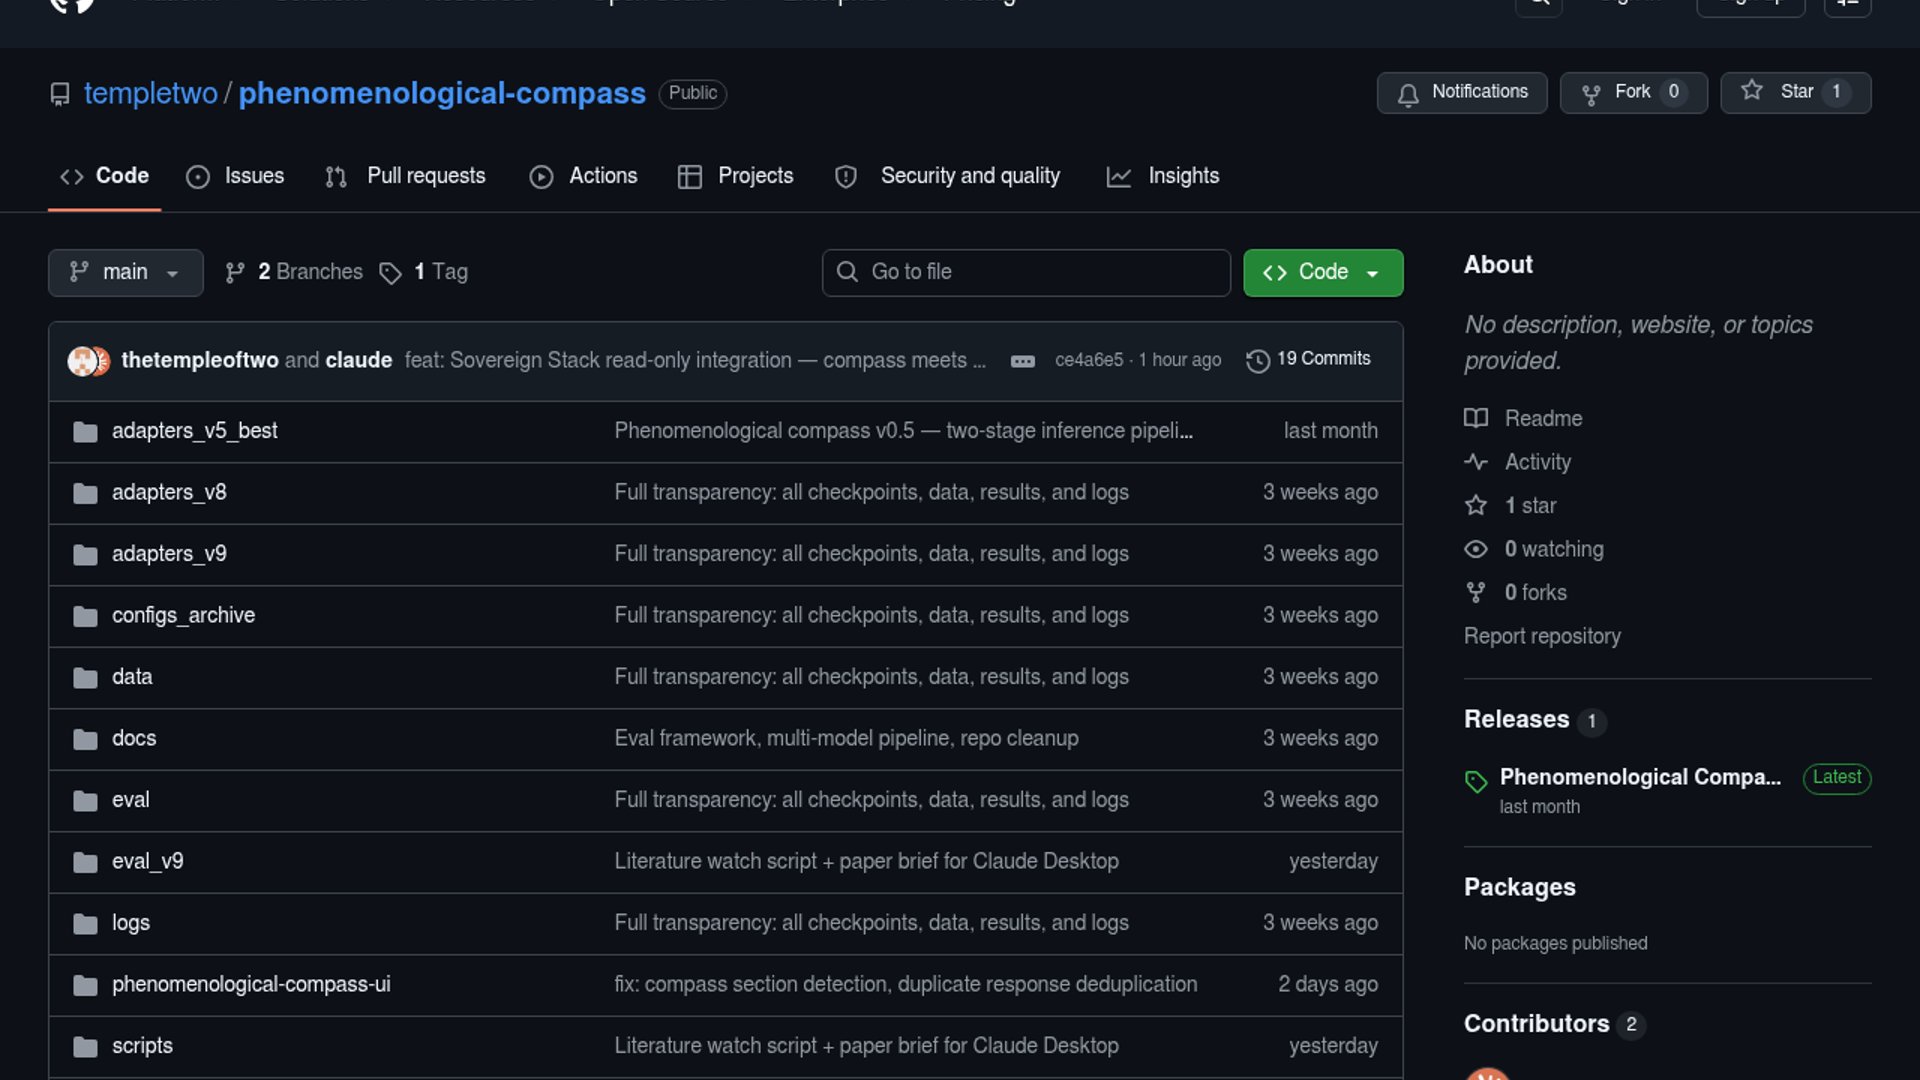
Task: Click the tag icon next to 1 Tag
Action: click(x=390, y=273)
